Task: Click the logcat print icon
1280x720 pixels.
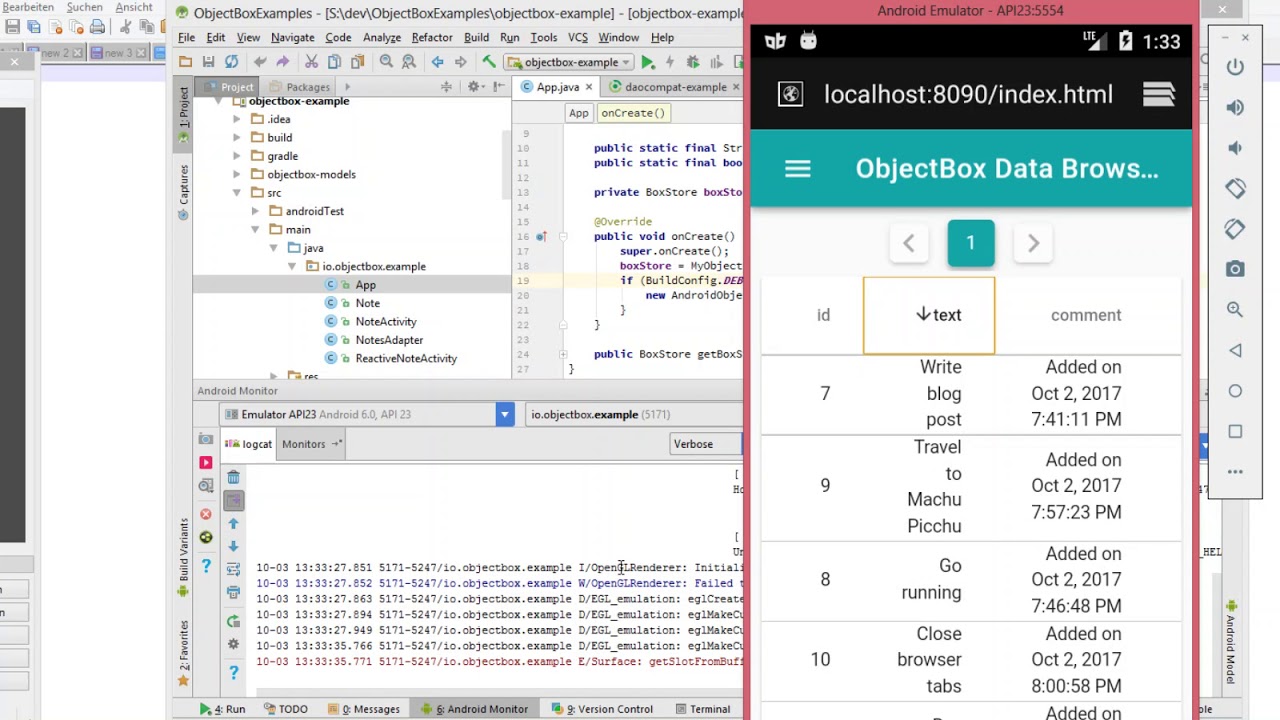Action: (x=233, y=592)
